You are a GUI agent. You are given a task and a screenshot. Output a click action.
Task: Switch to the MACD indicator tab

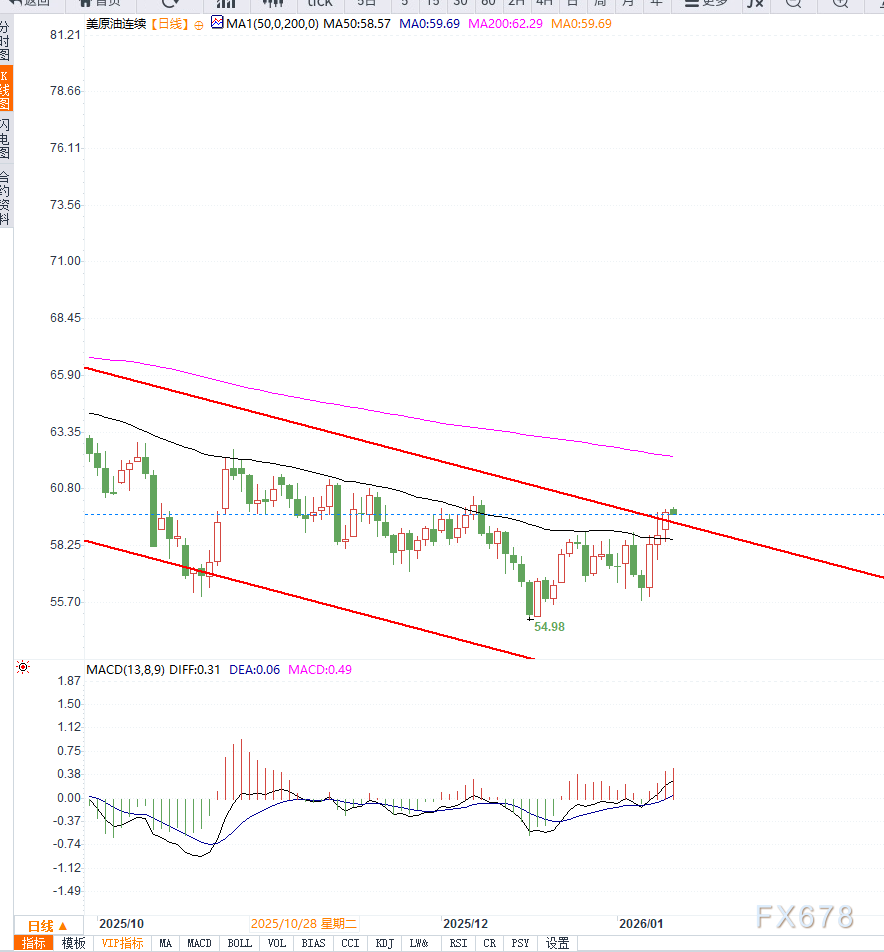[x=200, y=942]
